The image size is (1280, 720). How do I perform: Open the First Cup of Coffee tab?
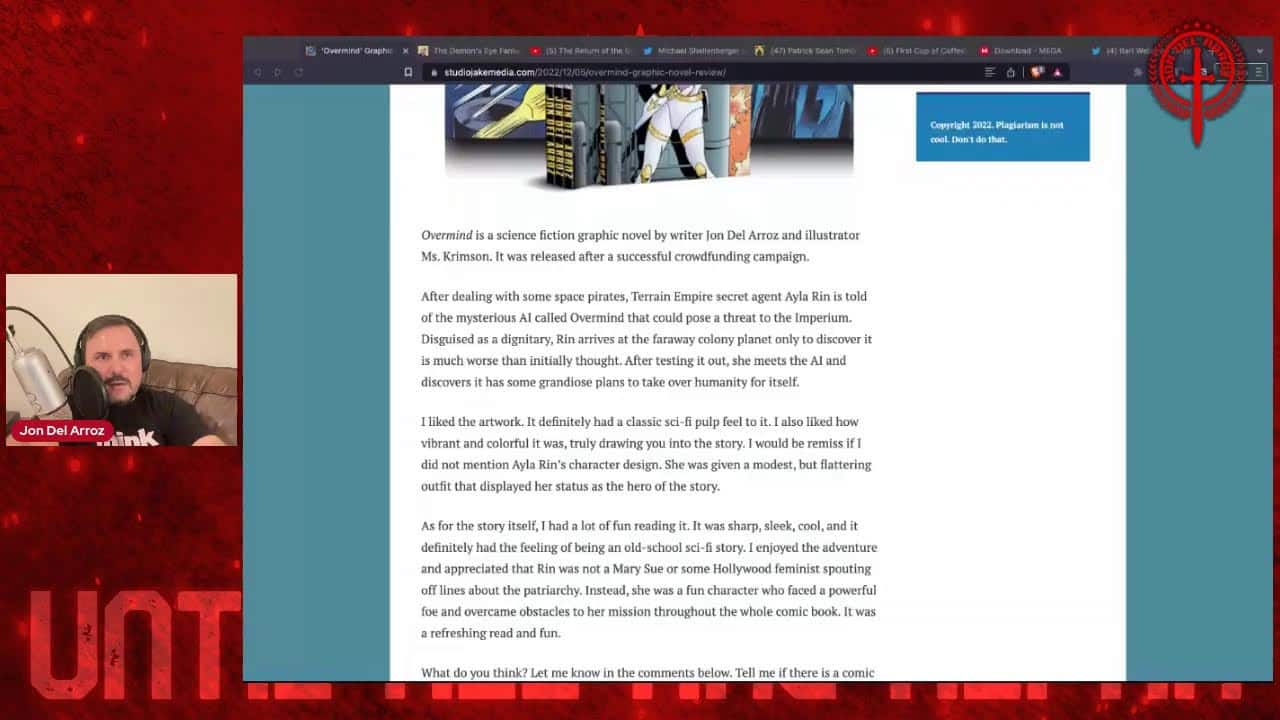coord(922,51)
